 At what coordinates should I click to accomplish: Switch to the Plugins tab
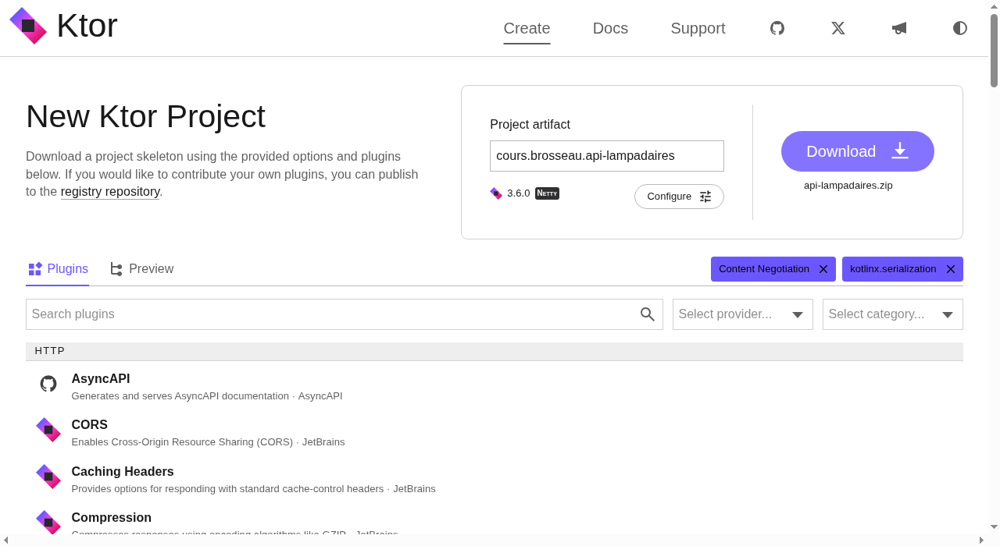tap(58, 269)
